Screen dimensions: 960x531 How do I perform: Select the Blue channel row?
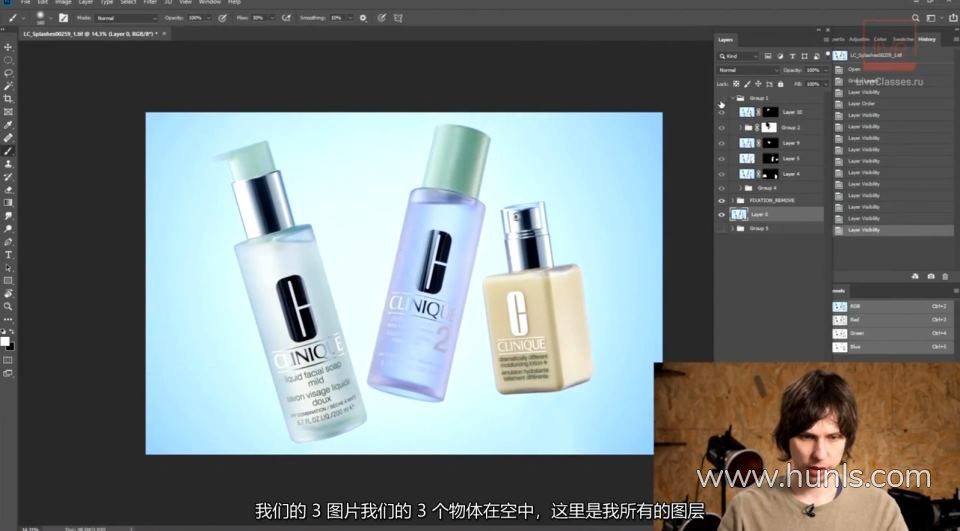click(x=893, y=347)
